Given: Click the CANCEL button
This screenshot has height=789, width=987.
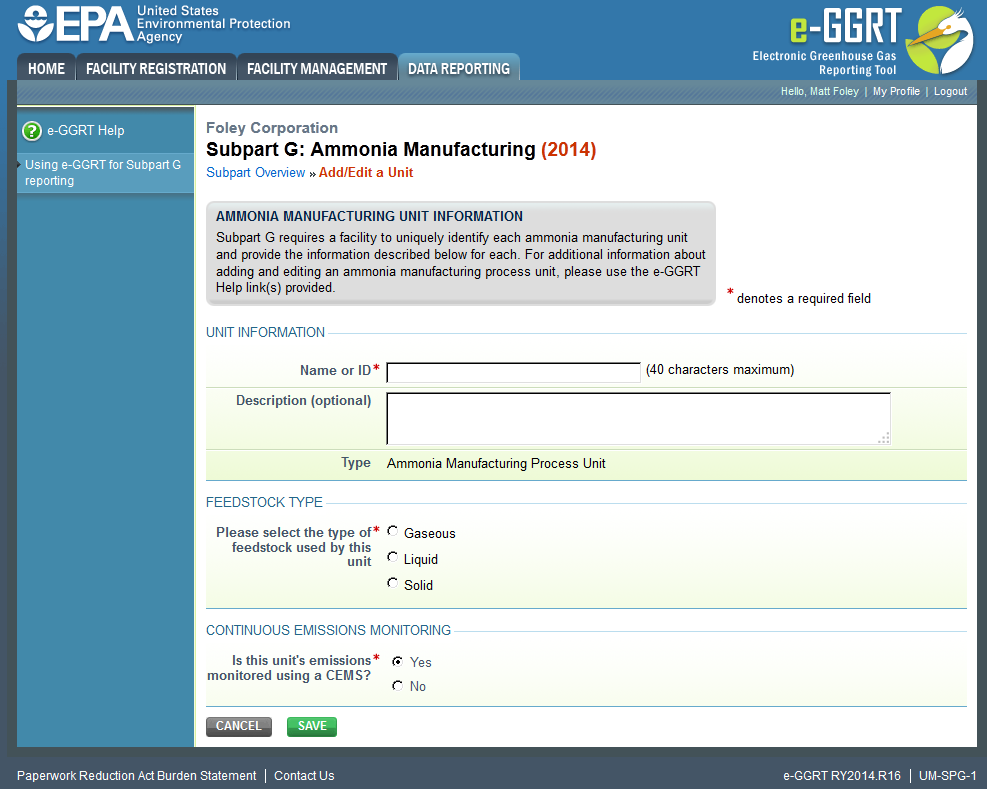Looking at the screenshot, I should pos(239,726).
